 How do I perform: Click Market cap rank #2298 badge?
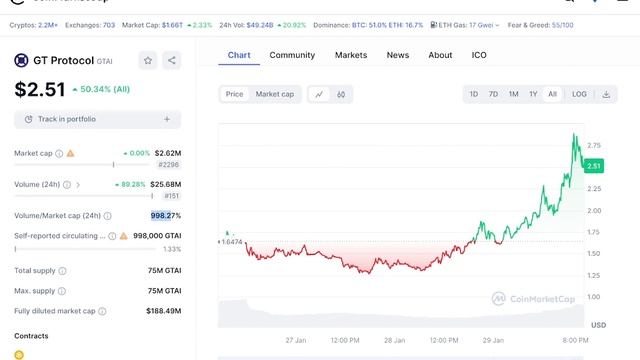click(x=169, y=165)
